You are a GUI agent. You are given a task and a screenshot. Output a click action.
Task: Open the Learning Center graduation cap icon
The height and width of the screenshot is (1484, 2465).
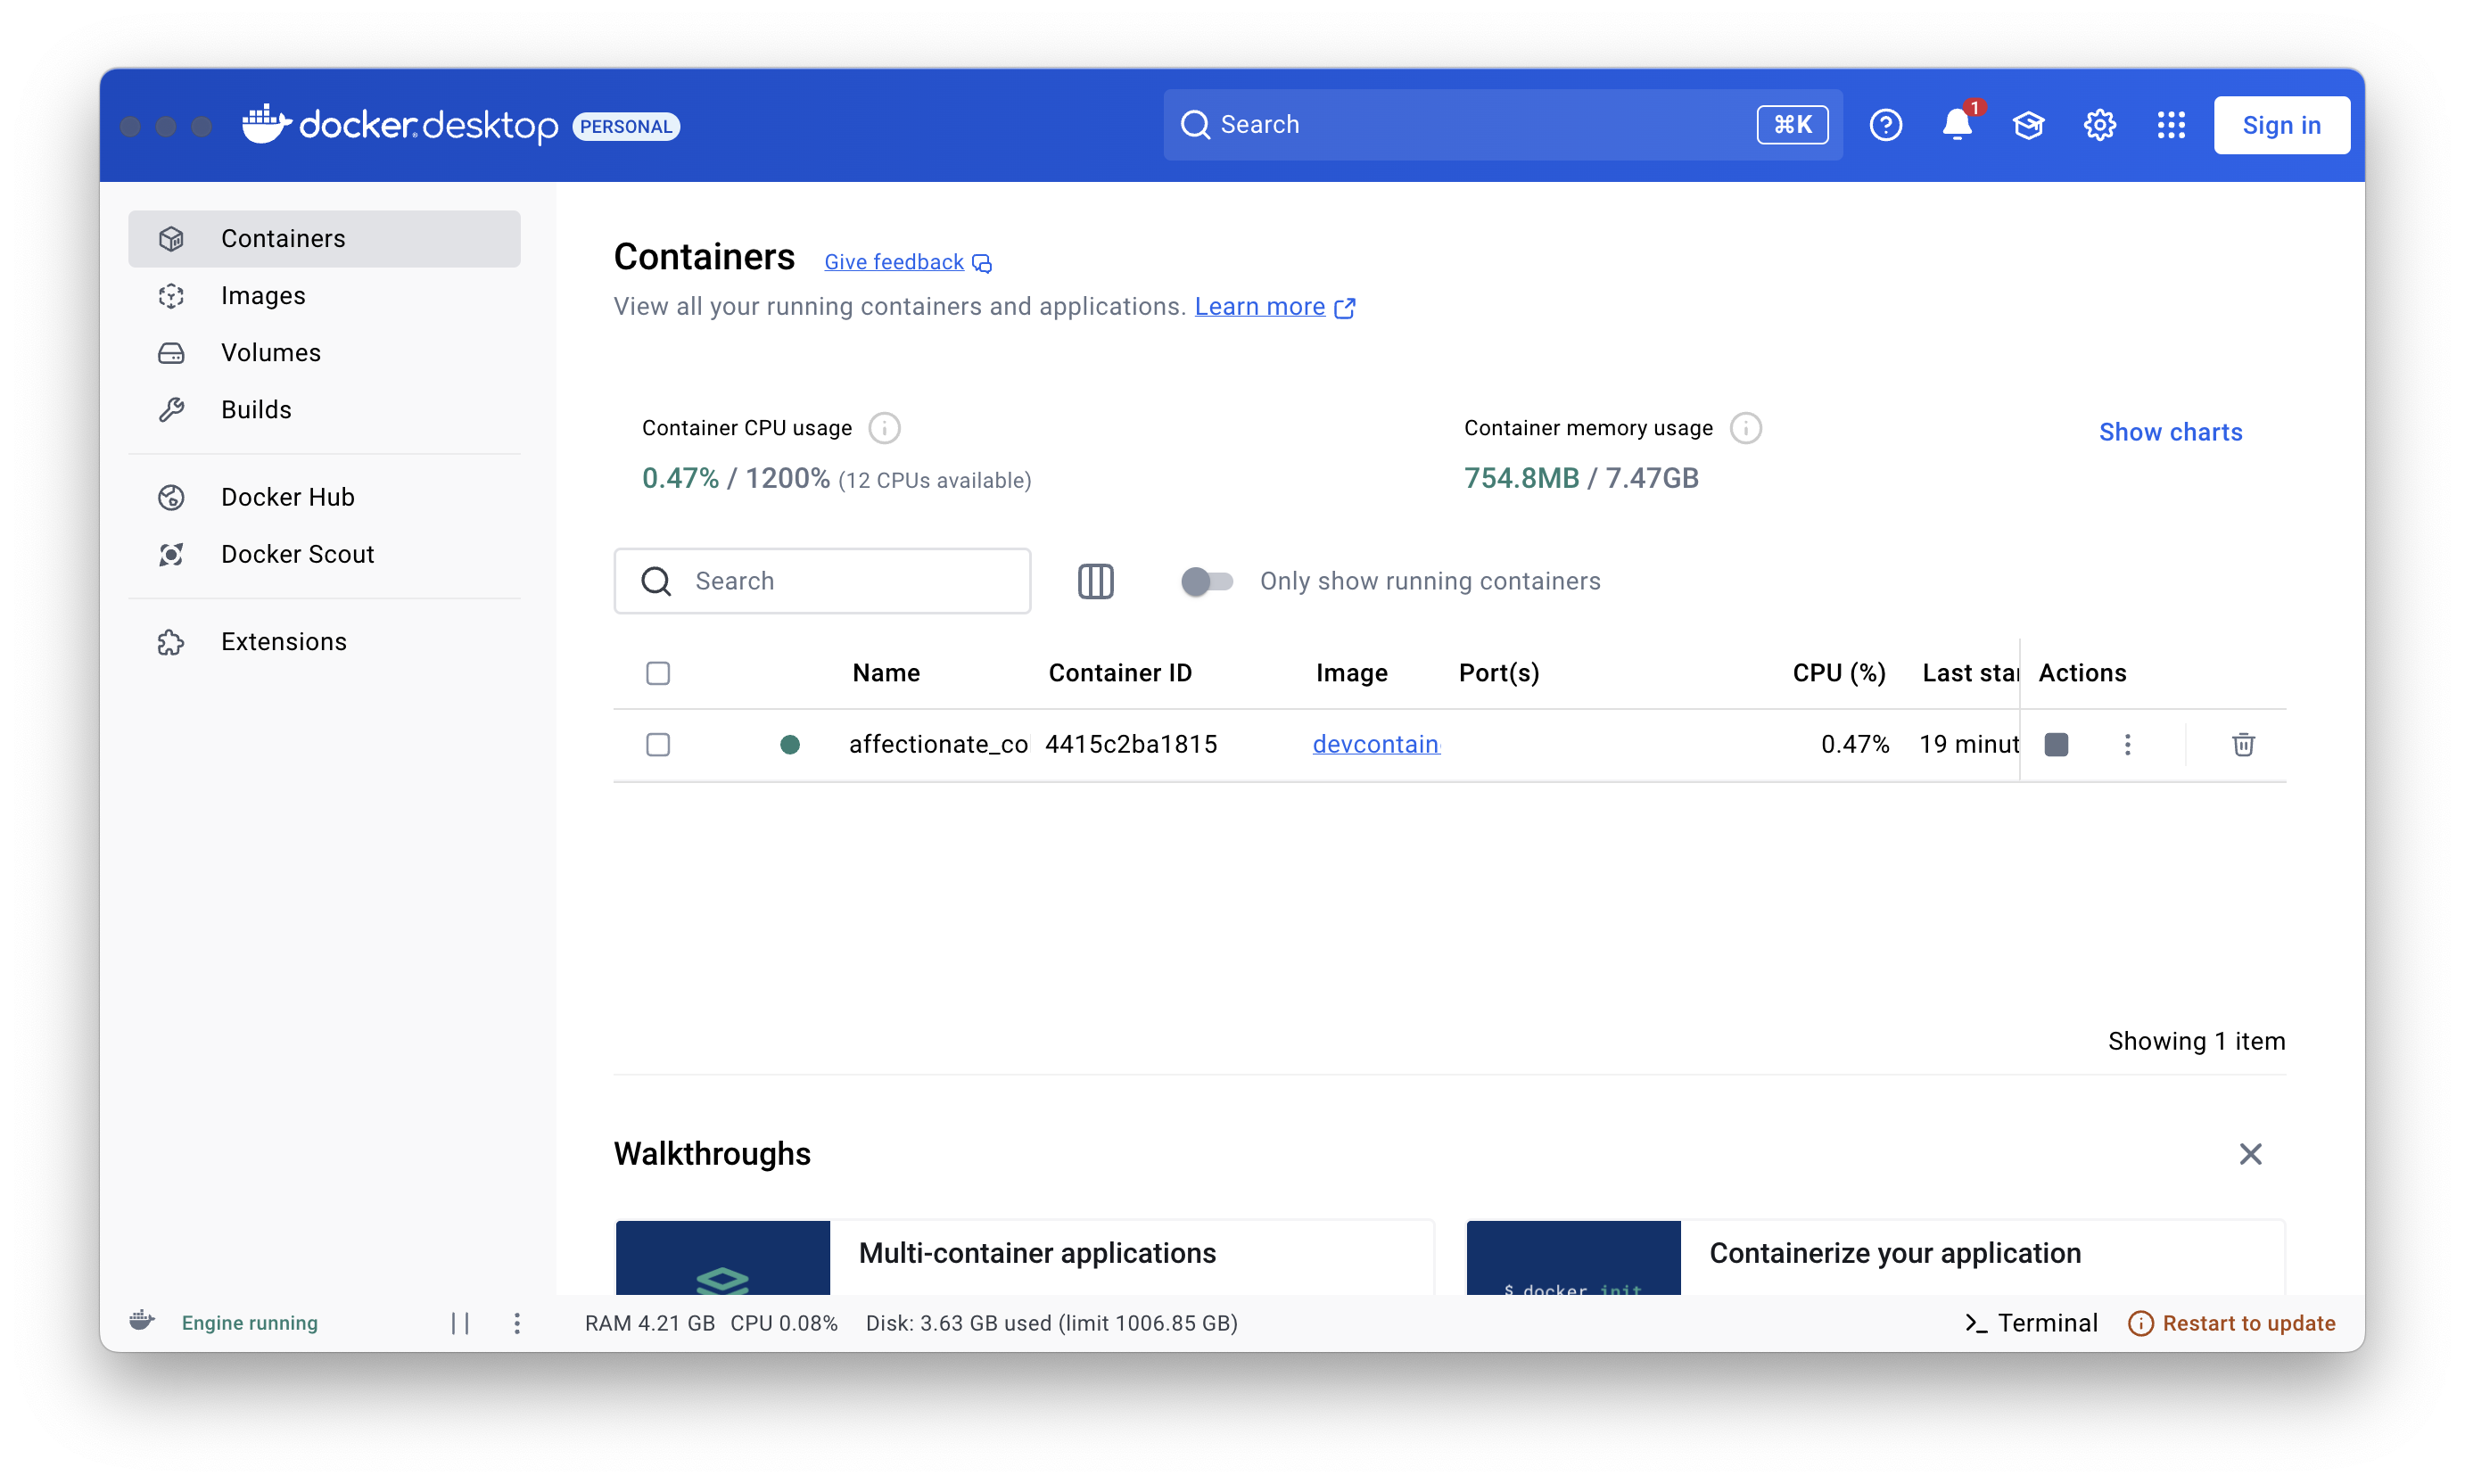(2029, 124)
